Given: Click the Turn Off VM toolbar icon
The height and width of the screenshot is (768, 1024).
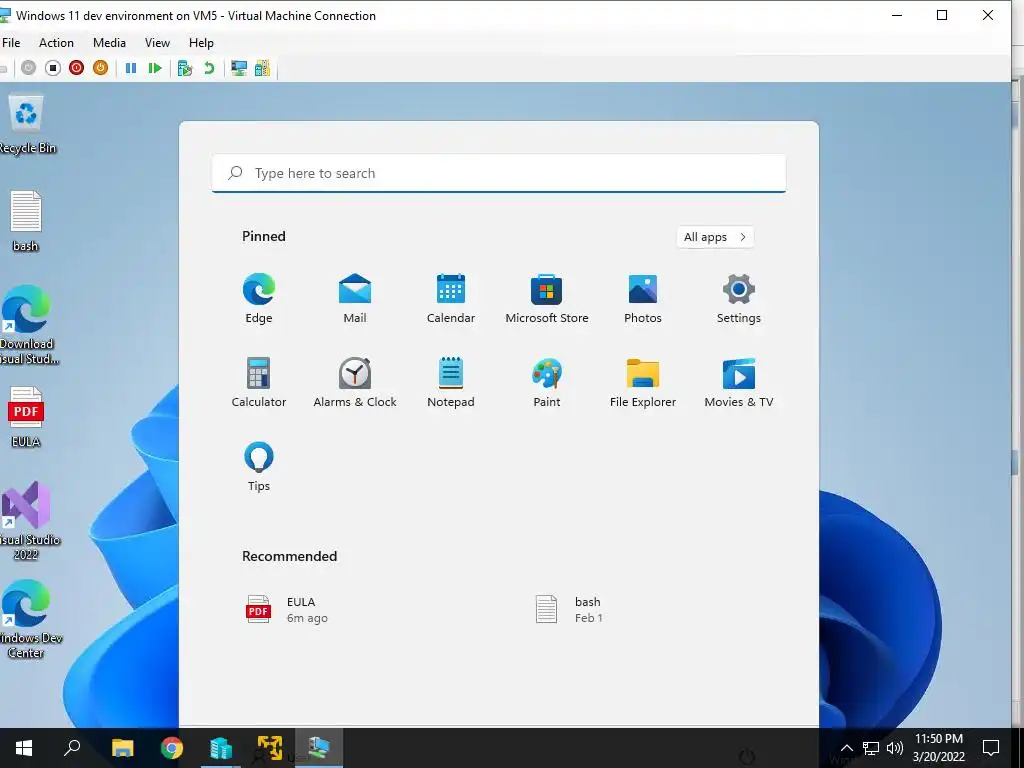Looking at the screenshot, I should [x=53, y=68].
